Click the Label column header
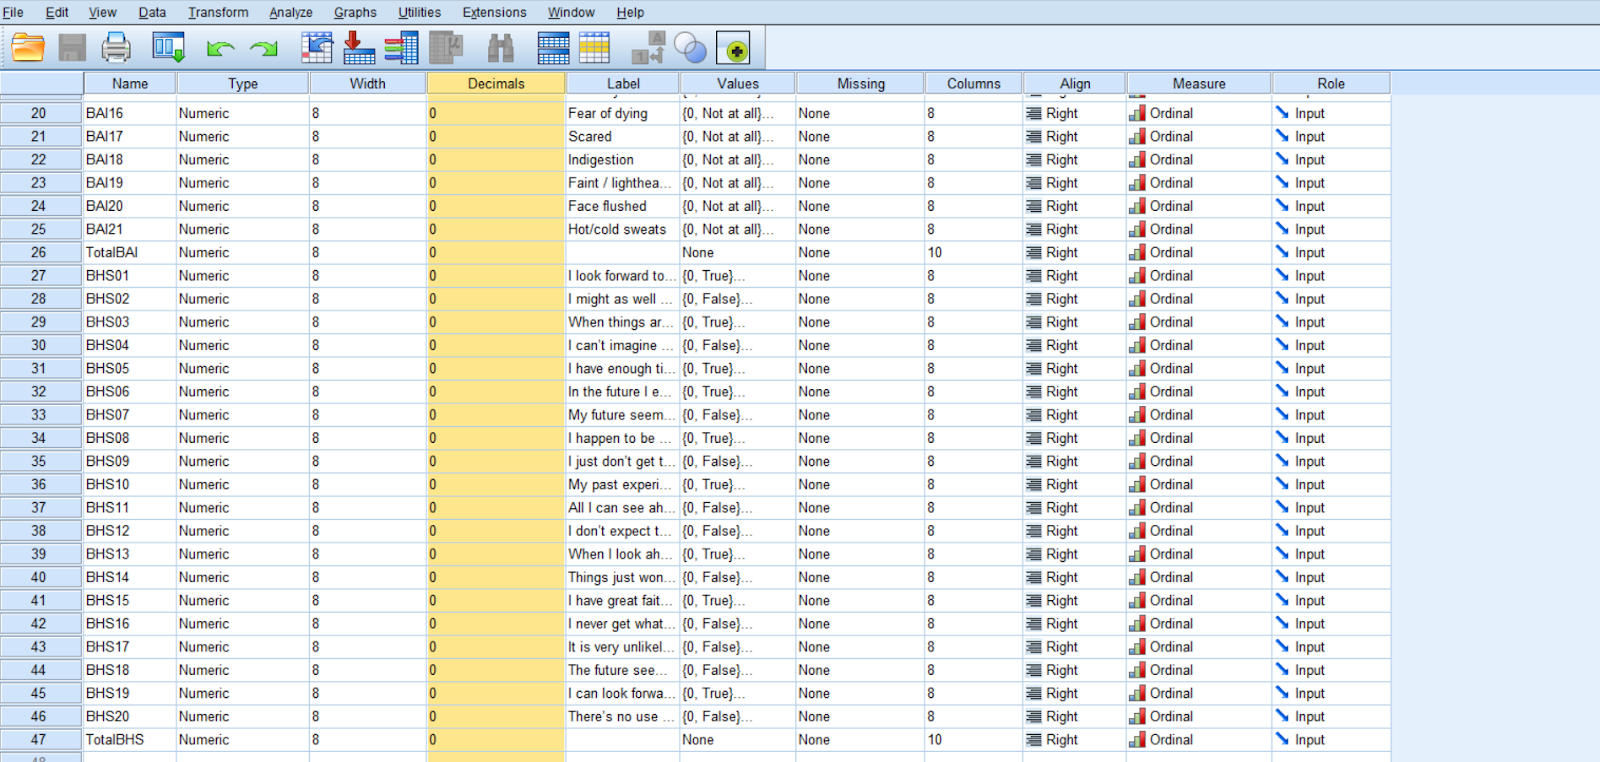This screenshot has width=1600, height=762. pos(623,83)
